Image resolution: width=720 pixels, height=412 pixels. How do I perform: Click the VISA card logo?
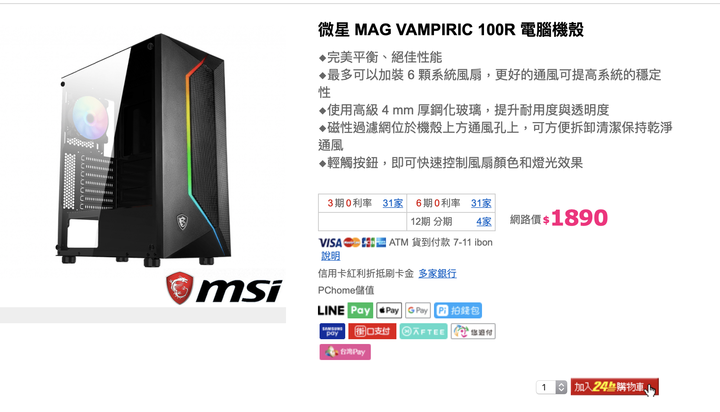[330, 243]
